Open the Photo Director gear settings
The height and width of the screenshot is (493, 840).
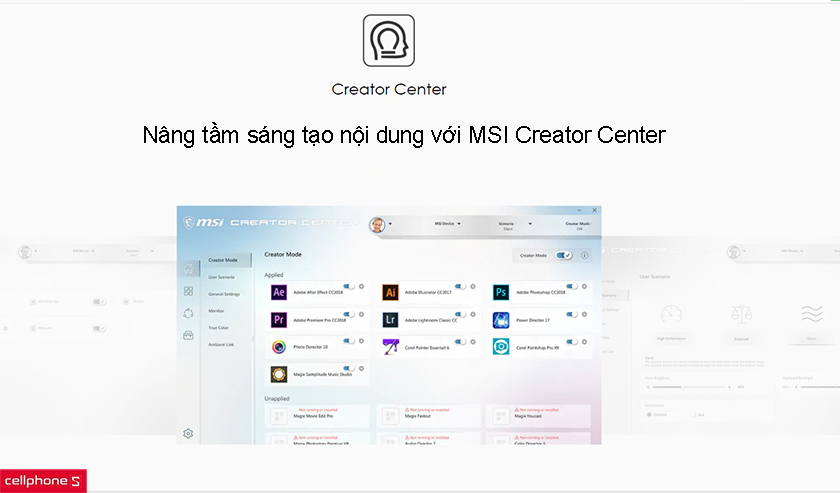362,341
